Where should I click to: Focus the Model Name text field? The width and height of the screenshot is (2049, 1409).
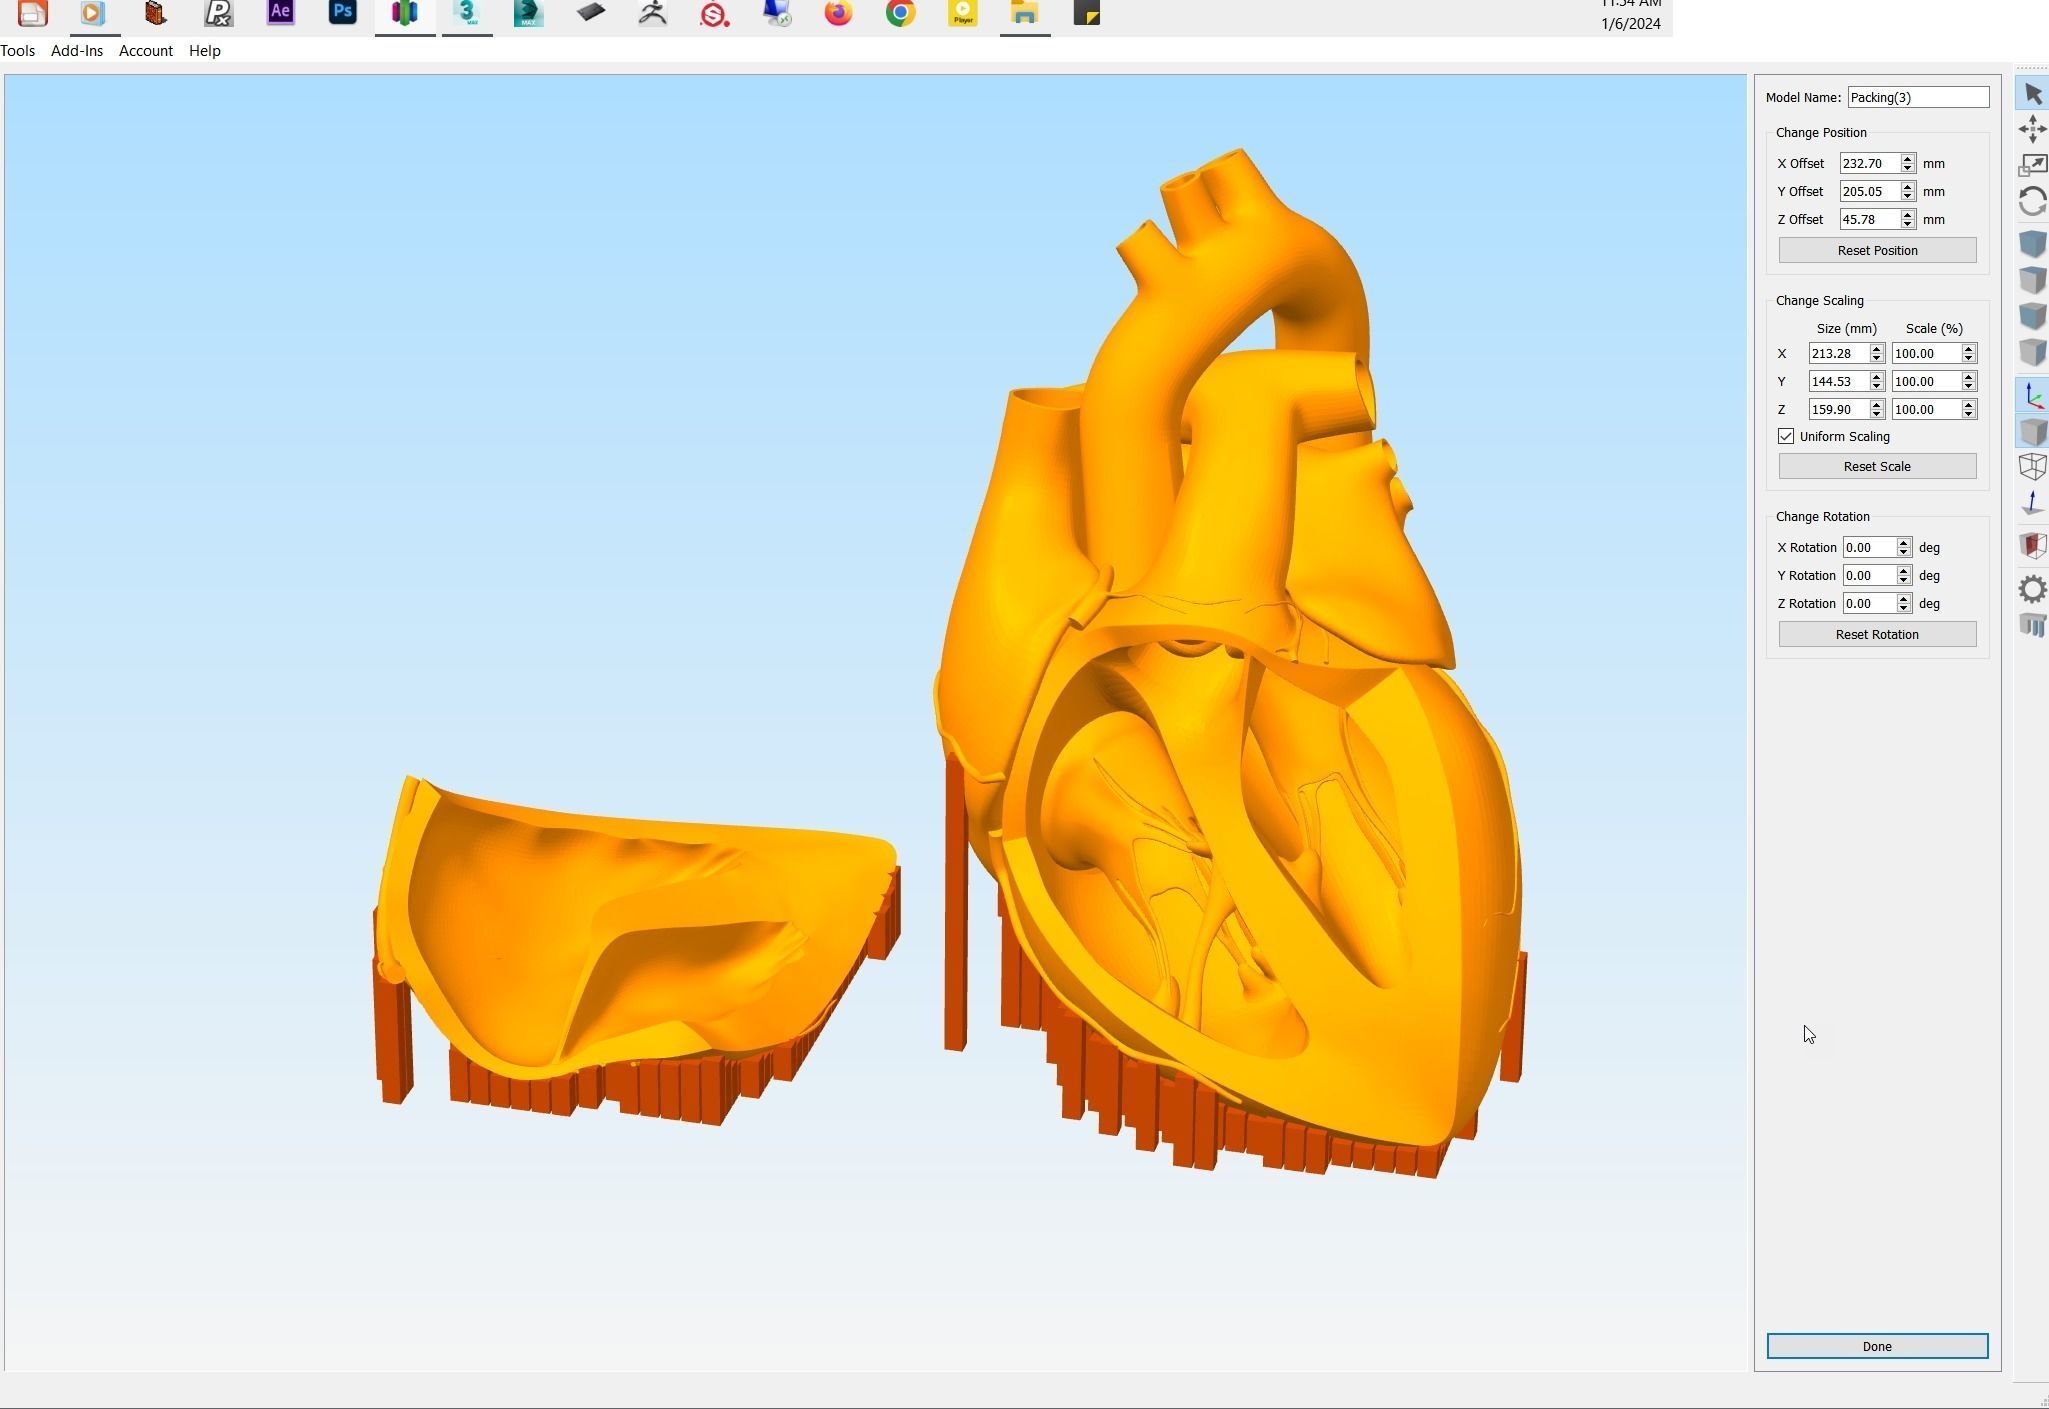tap(1918, 97)
